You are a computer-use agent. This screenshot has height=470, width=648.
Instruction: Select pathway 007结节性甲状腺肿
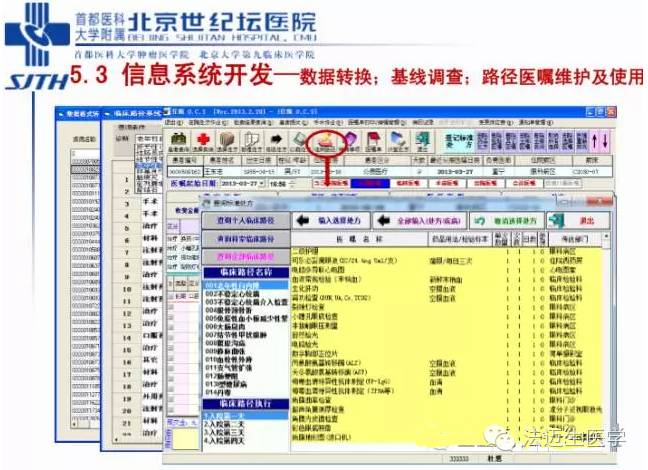[x=235, y=335]
